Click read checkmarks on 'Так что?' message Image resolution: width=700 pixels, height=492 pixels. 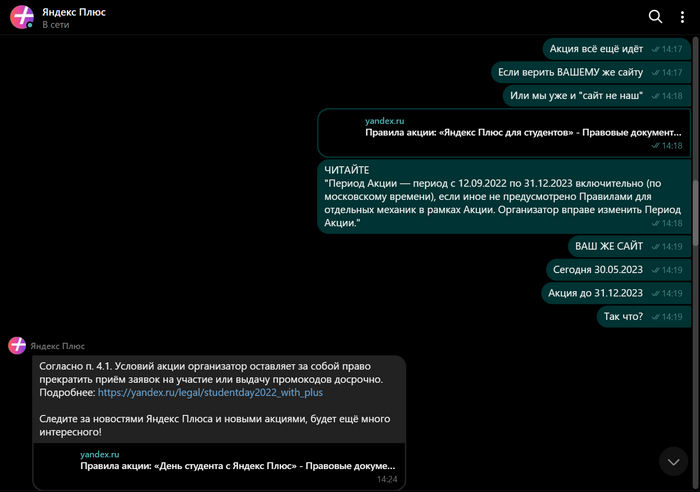[655, 317]
